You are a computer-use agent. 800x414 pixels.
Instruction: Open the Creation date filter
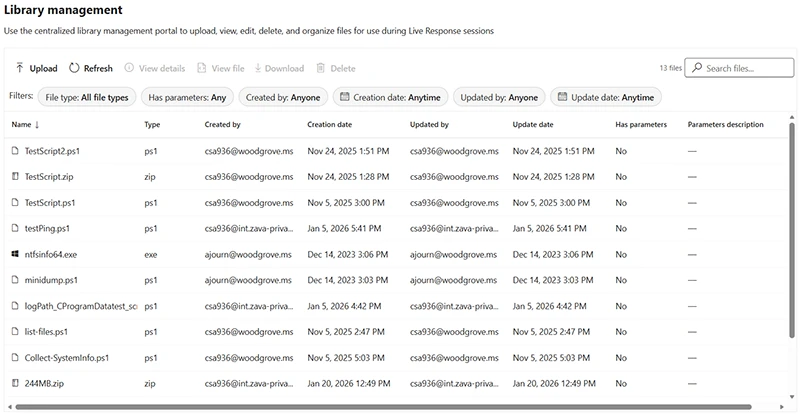pyautogui.click(x=389, y=98)
